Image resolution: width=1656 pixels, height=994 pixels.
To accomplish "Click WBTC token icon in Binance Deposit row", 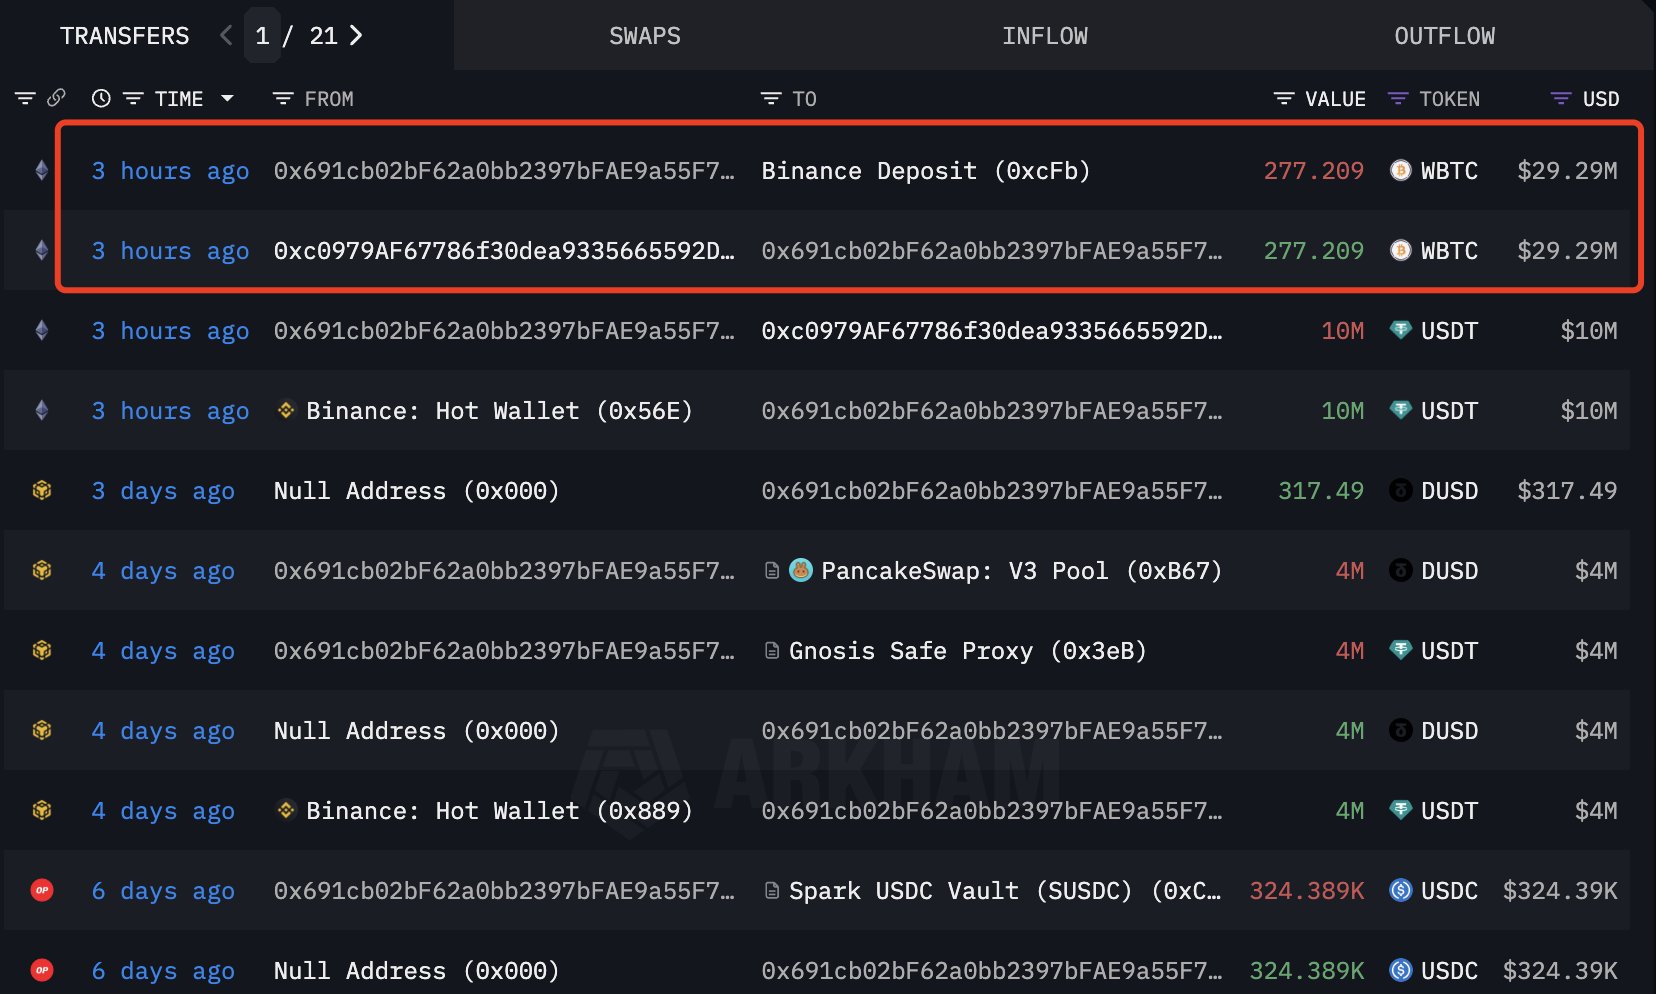I will click(x=1401, y=170).
